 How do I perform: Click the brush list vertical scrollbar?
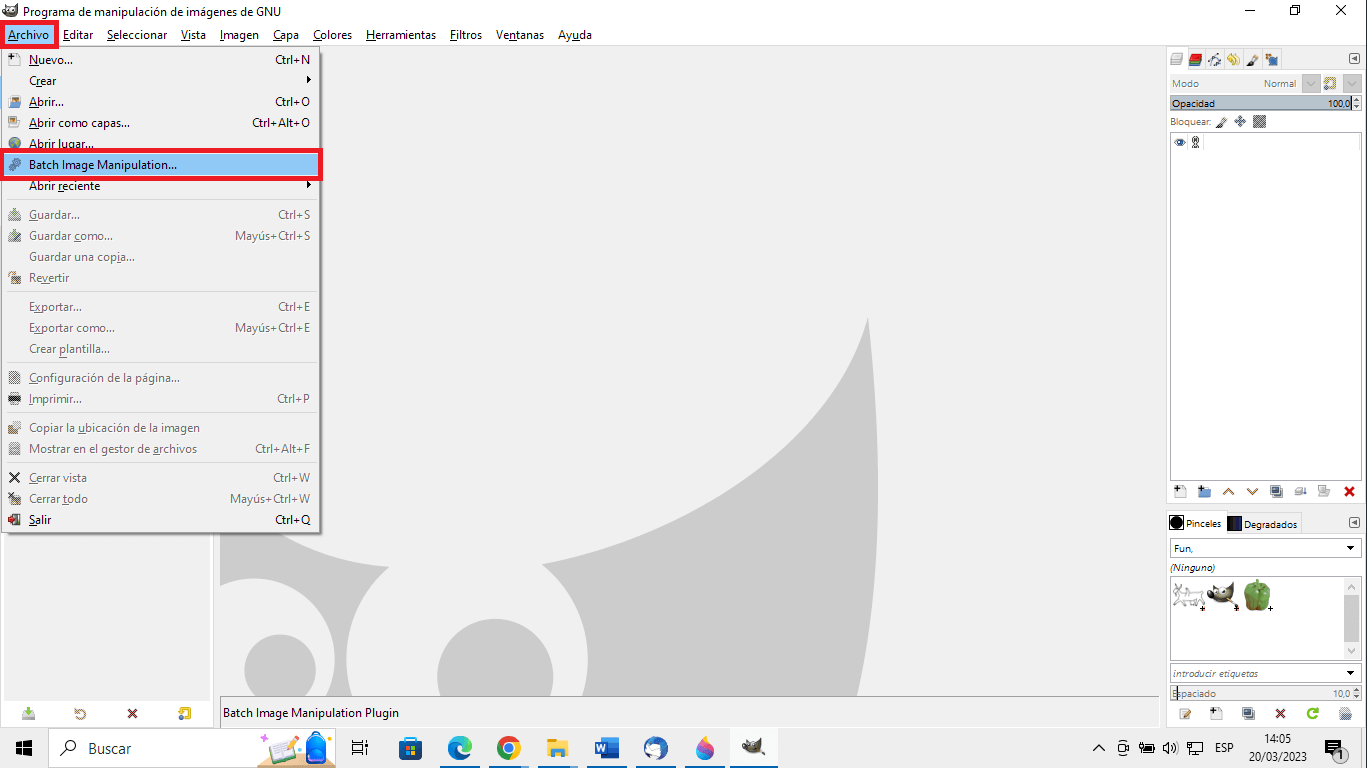[1352, 618]
